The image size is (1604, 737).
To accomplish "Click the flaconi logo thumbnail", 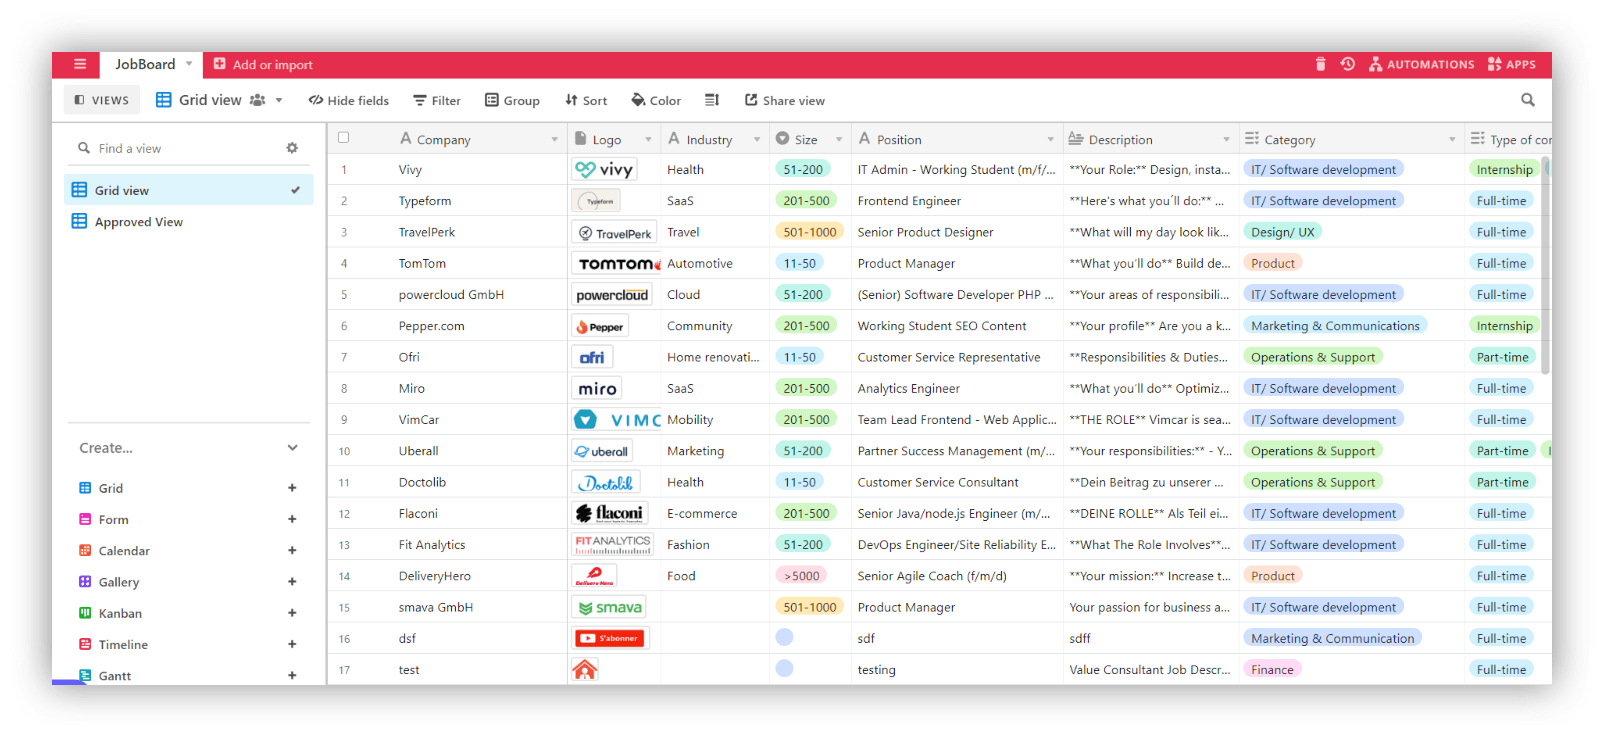I will click(610, 514).
